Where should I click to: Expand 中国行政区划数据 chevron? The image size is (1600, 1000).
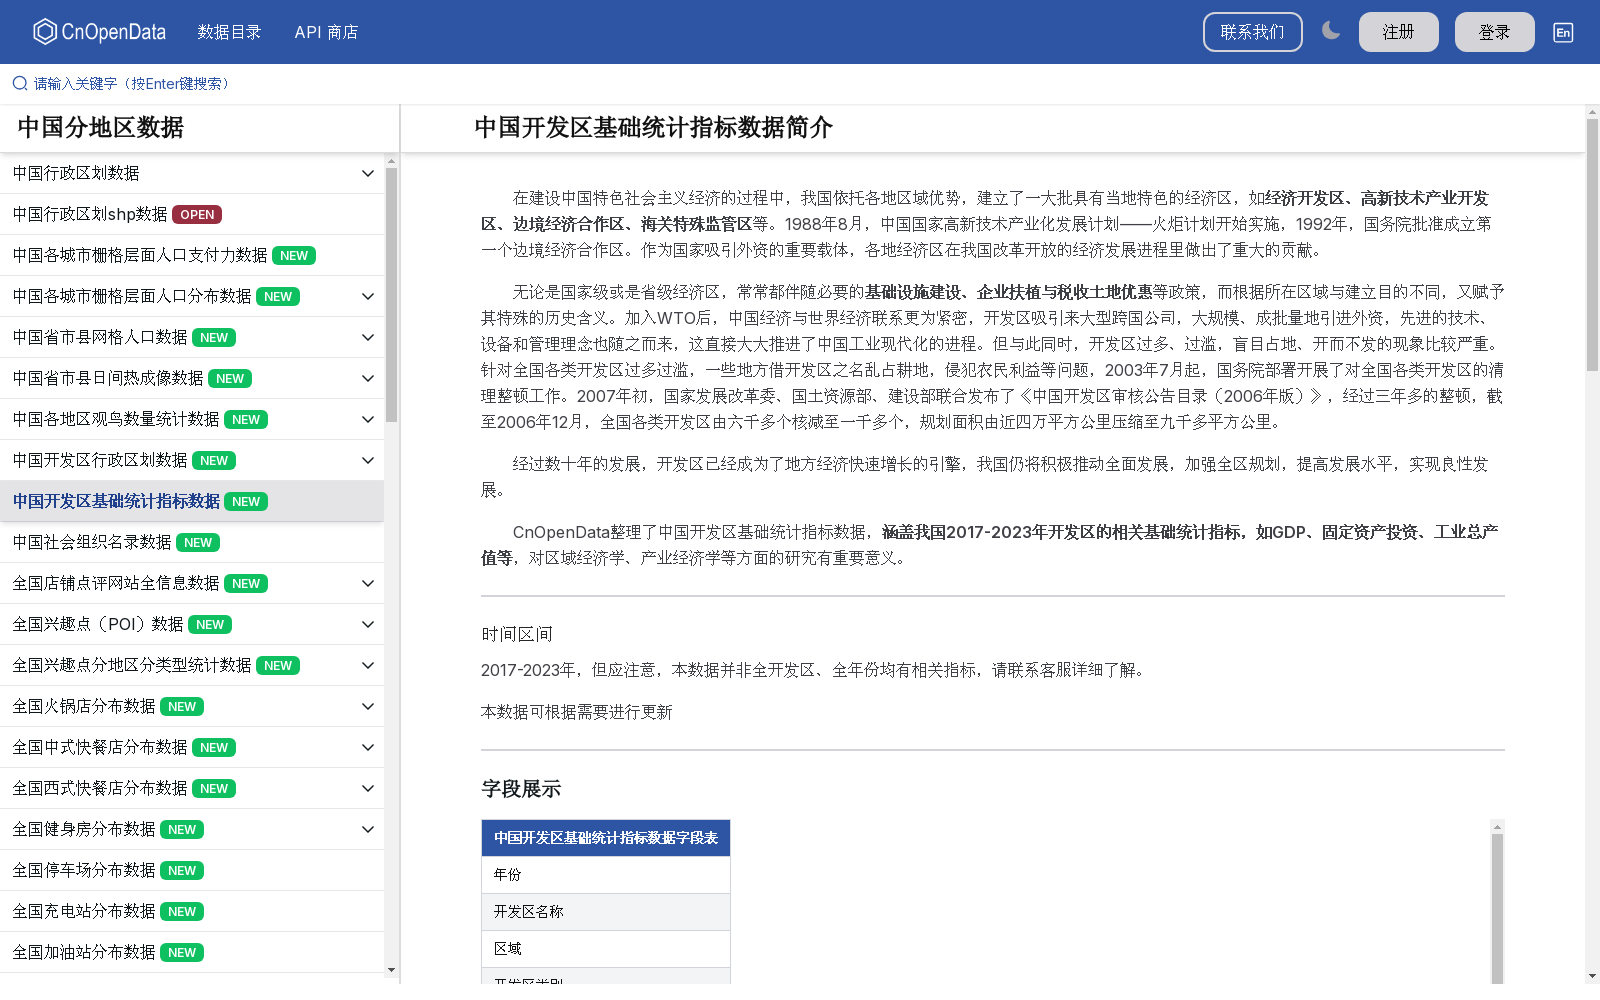[368, 174]
